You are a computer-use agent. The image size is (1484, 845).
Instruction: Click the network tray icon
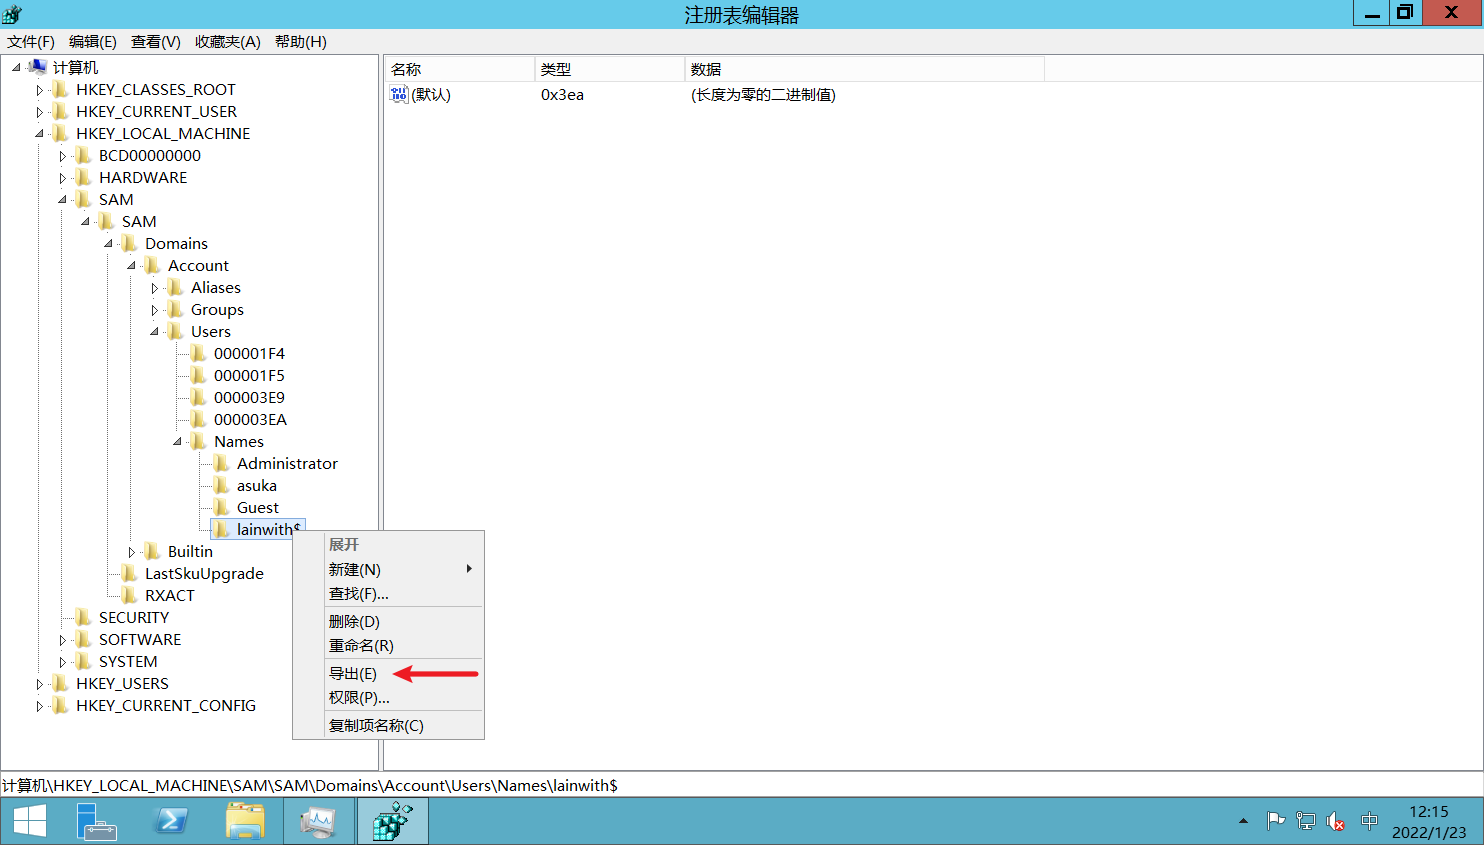coord(1306,821)
